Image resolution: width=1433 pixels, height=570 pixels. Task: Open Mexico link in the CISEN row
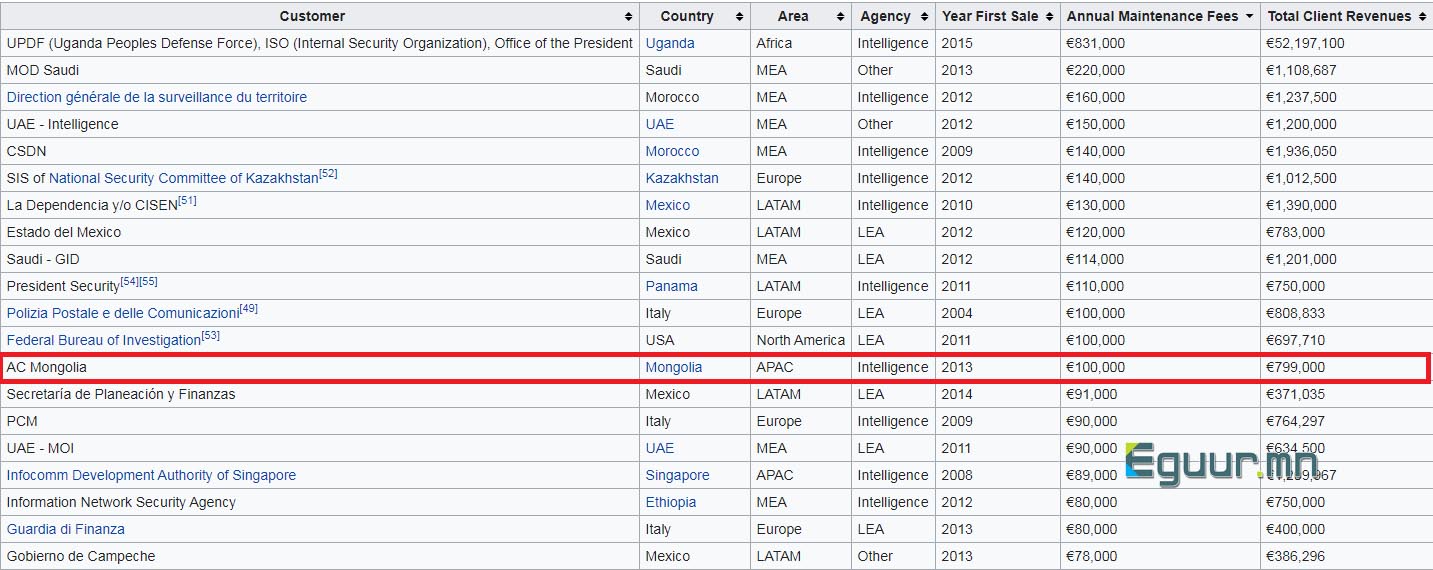click(668, 205)
